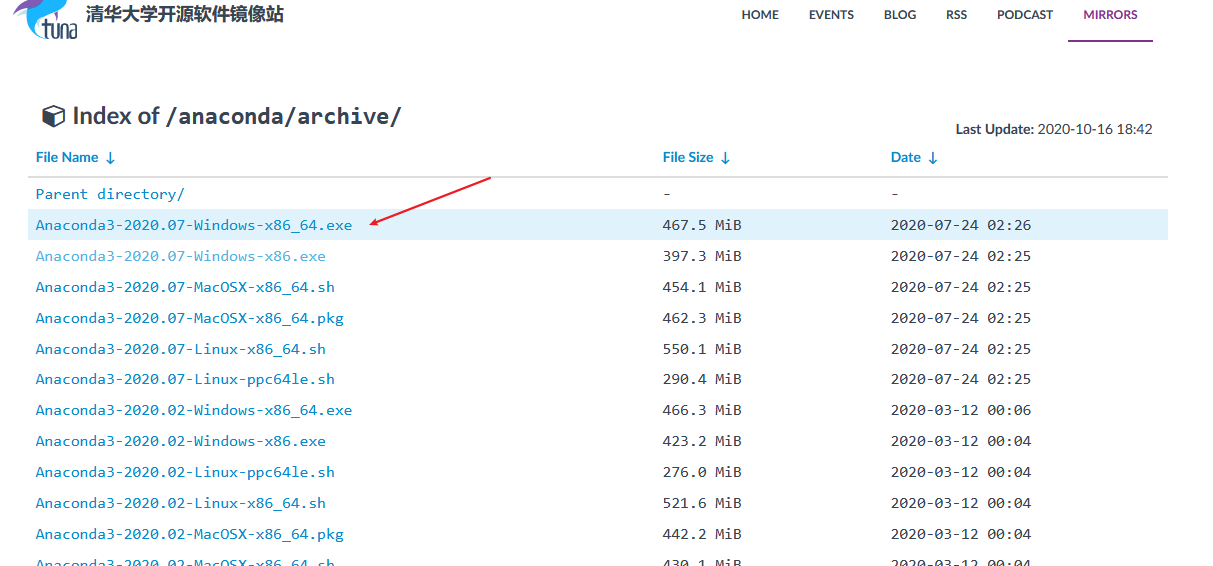Download Anaconda3-2020.02-Windows-x86_64.exe
1213x566 pixels.
[194, 410]
